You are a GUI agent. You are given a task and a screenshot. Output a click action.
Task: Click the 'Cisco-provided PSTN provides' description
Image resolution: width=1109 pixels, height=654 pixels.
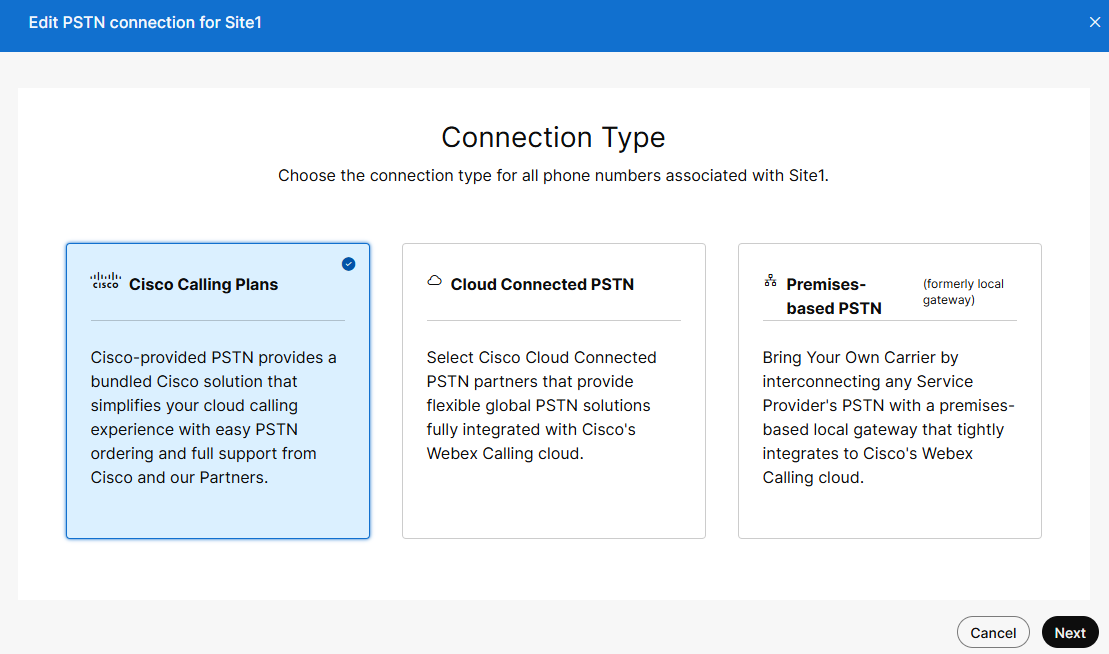(214, 417)
